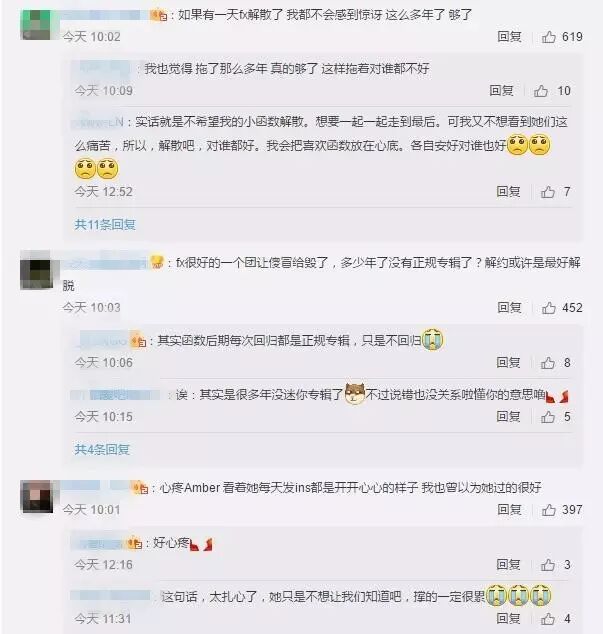Reply (回复) to the 12:52 comment
The height and width of the screenshot is (634, 603).
click(x=508, y=191)
